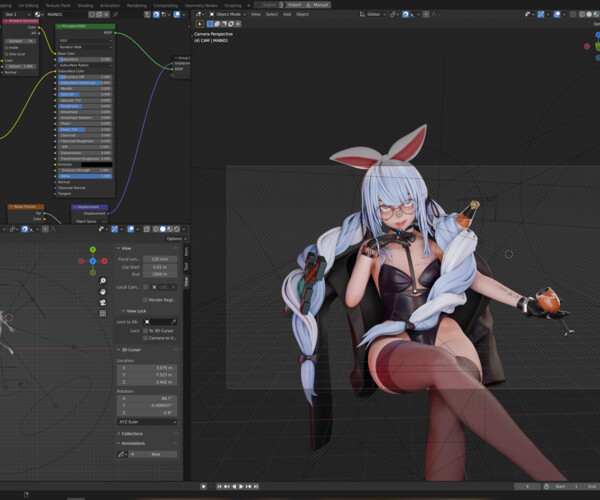Toggle Inside checkbox on Ambient Occlusion node
The image size is (600, 500).
pyautogui.click(x=7, y=48)
